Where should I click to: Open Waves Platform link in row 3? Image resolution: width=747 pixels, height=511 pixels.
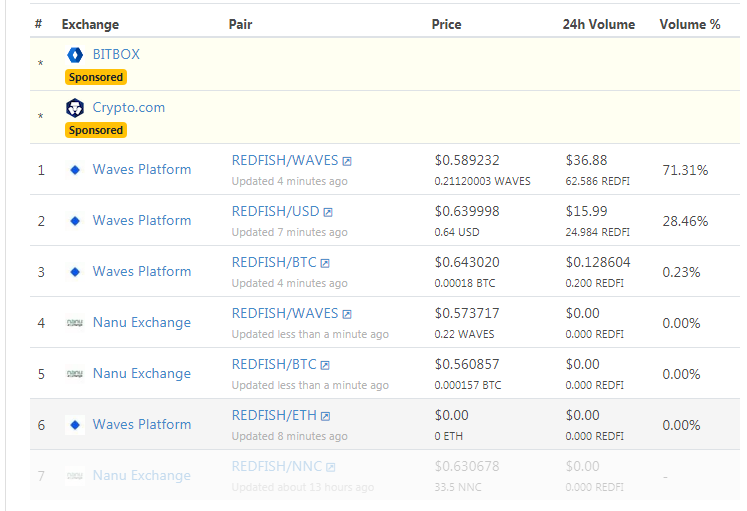pyautogui.click(x=141, y=271)
